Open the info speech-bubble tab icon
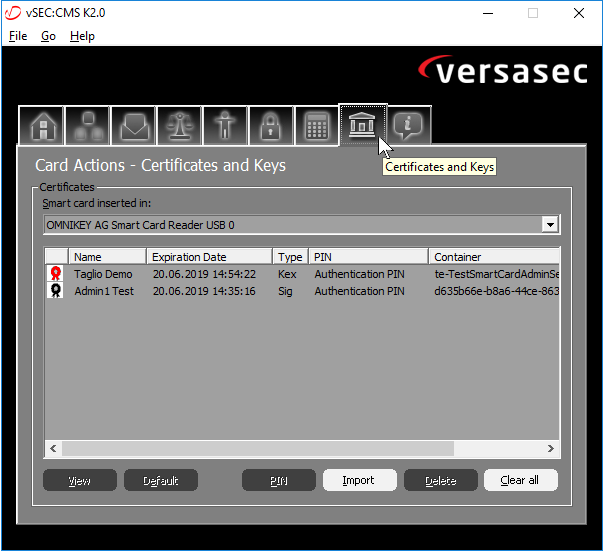The height and width of the screenshot is (551, 603). pyautogui.click(x=408, y=125)
